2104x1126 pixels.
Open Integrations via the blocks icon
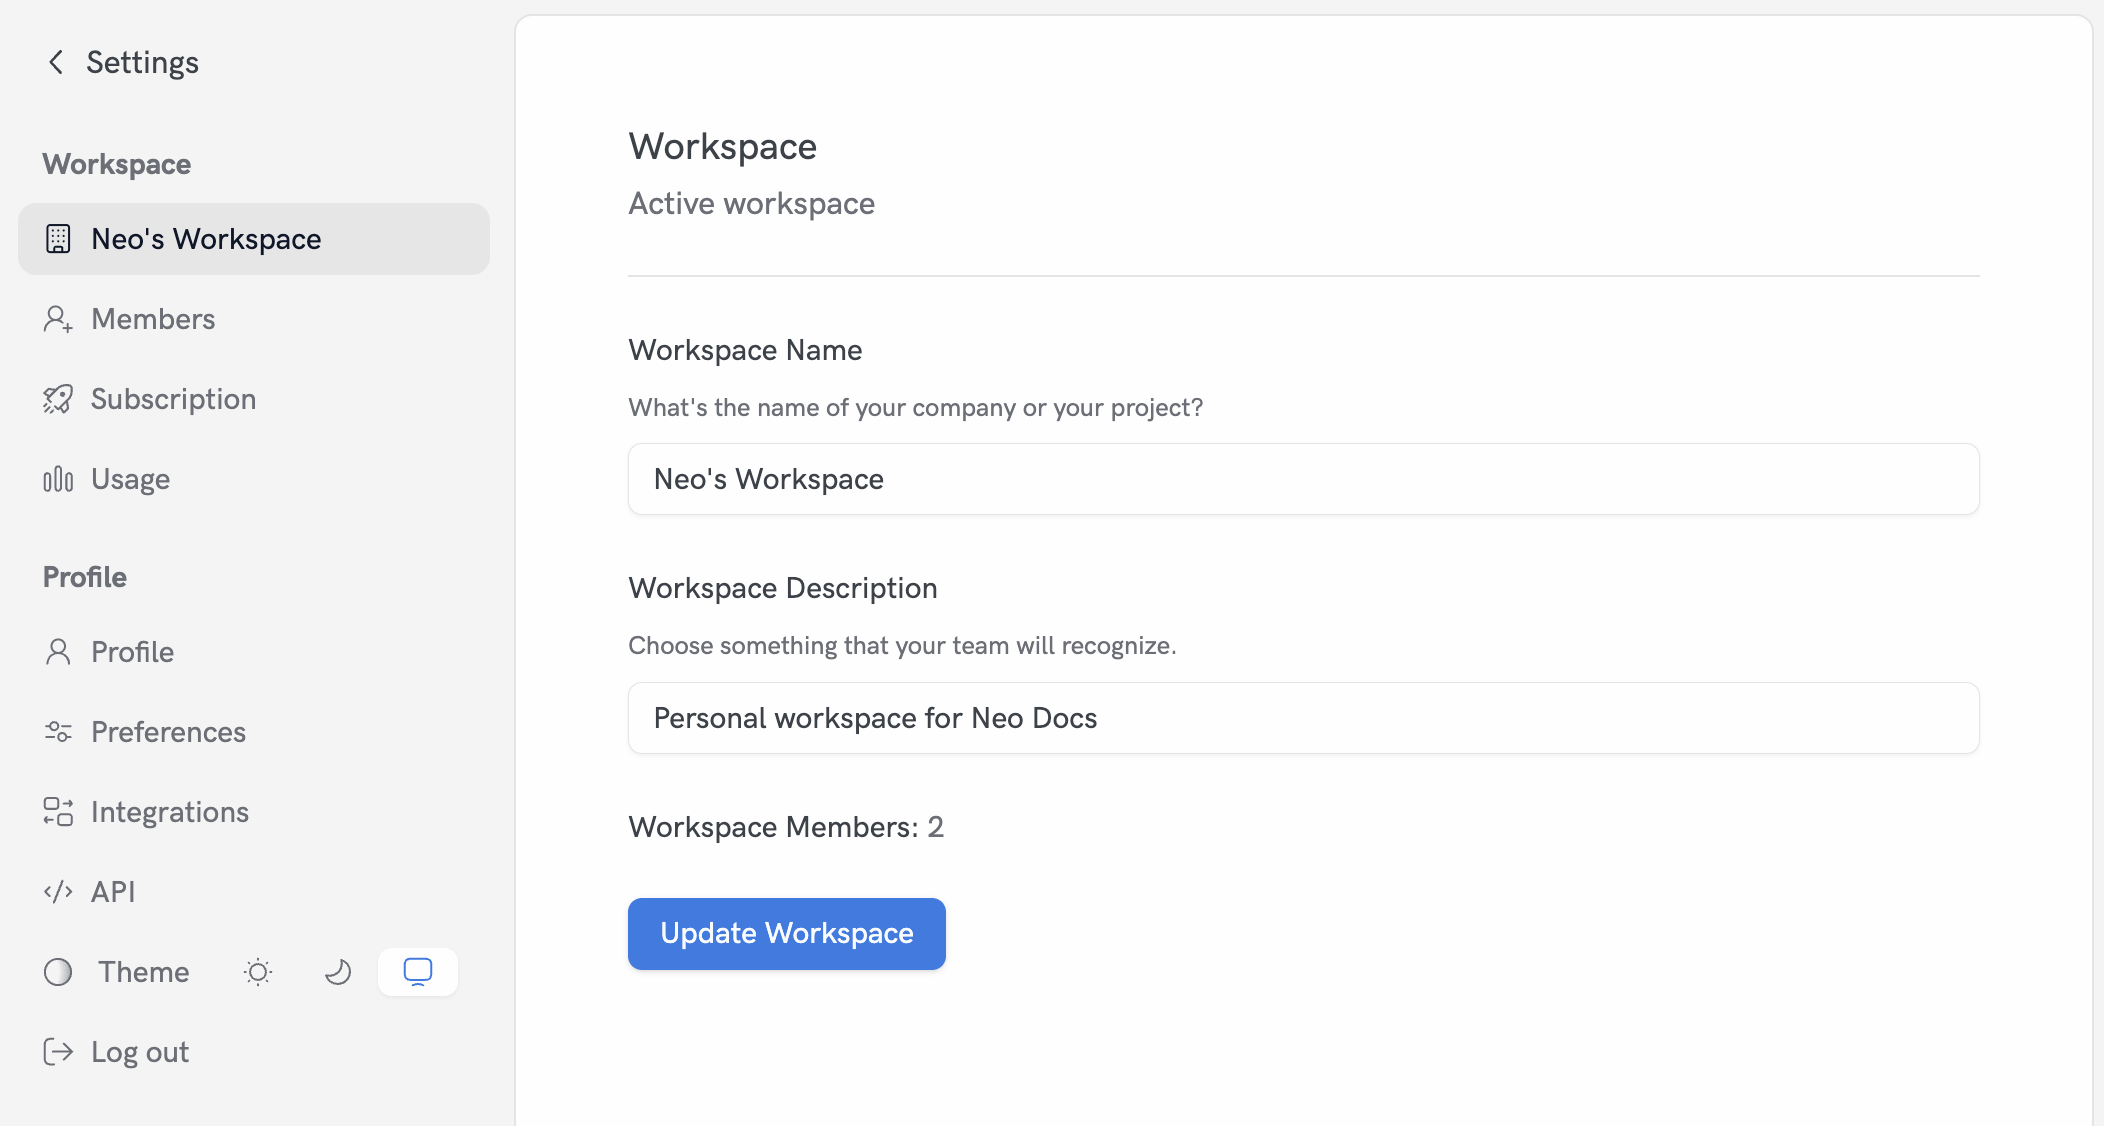pyautogui.click(x=58, y=811)
